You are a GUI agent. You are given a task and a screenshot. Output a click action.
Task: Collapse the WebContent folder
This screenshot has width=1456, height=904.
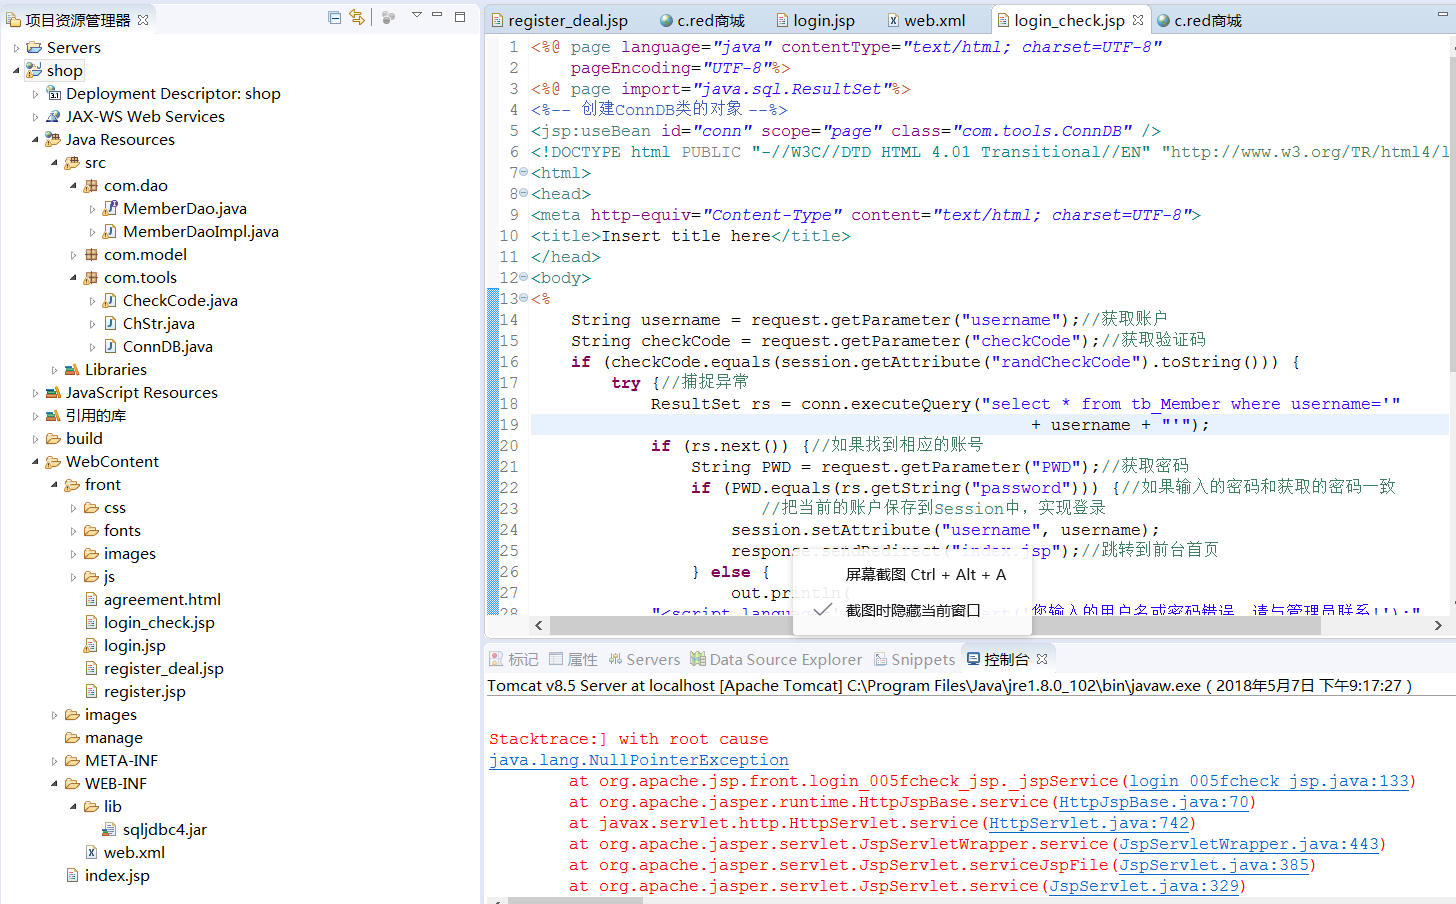click(35, 462)
